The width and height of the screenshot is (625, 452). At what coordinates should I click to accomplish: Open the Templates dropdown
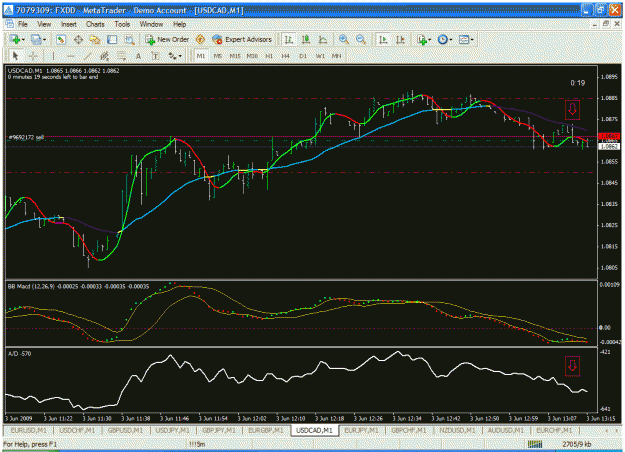click(466, 39)
